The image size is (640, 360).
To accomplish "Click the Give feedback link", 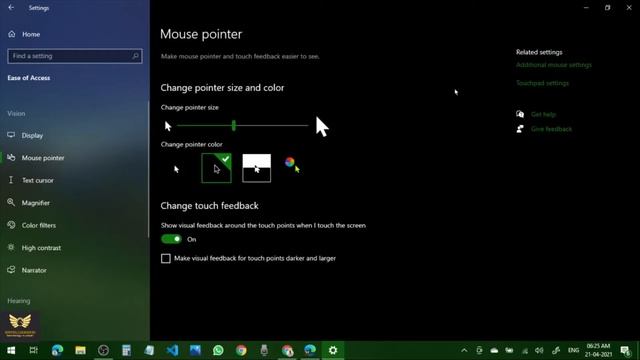I will 551,129.
